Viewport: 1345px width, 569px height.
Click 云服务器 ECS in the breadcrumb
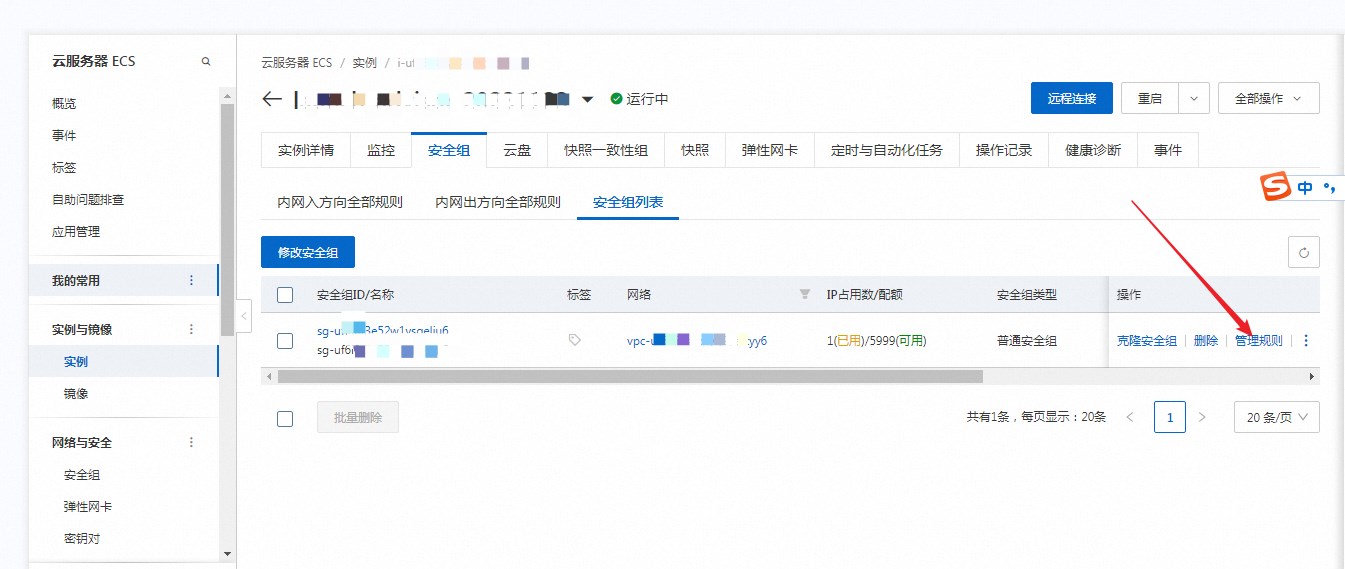coord(296,62)
